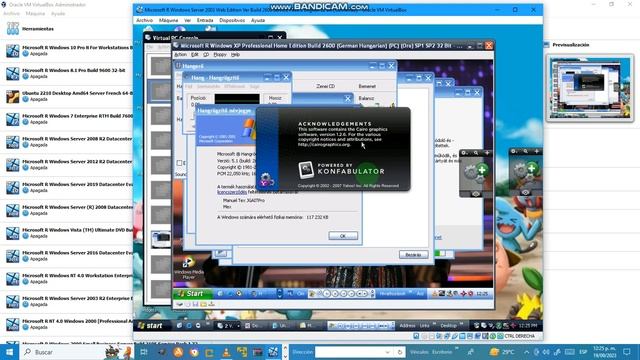Screen dimensions: 640x360
Task: Open Edit menu in Virtual PC window
Action: click(x=195, y=54)
